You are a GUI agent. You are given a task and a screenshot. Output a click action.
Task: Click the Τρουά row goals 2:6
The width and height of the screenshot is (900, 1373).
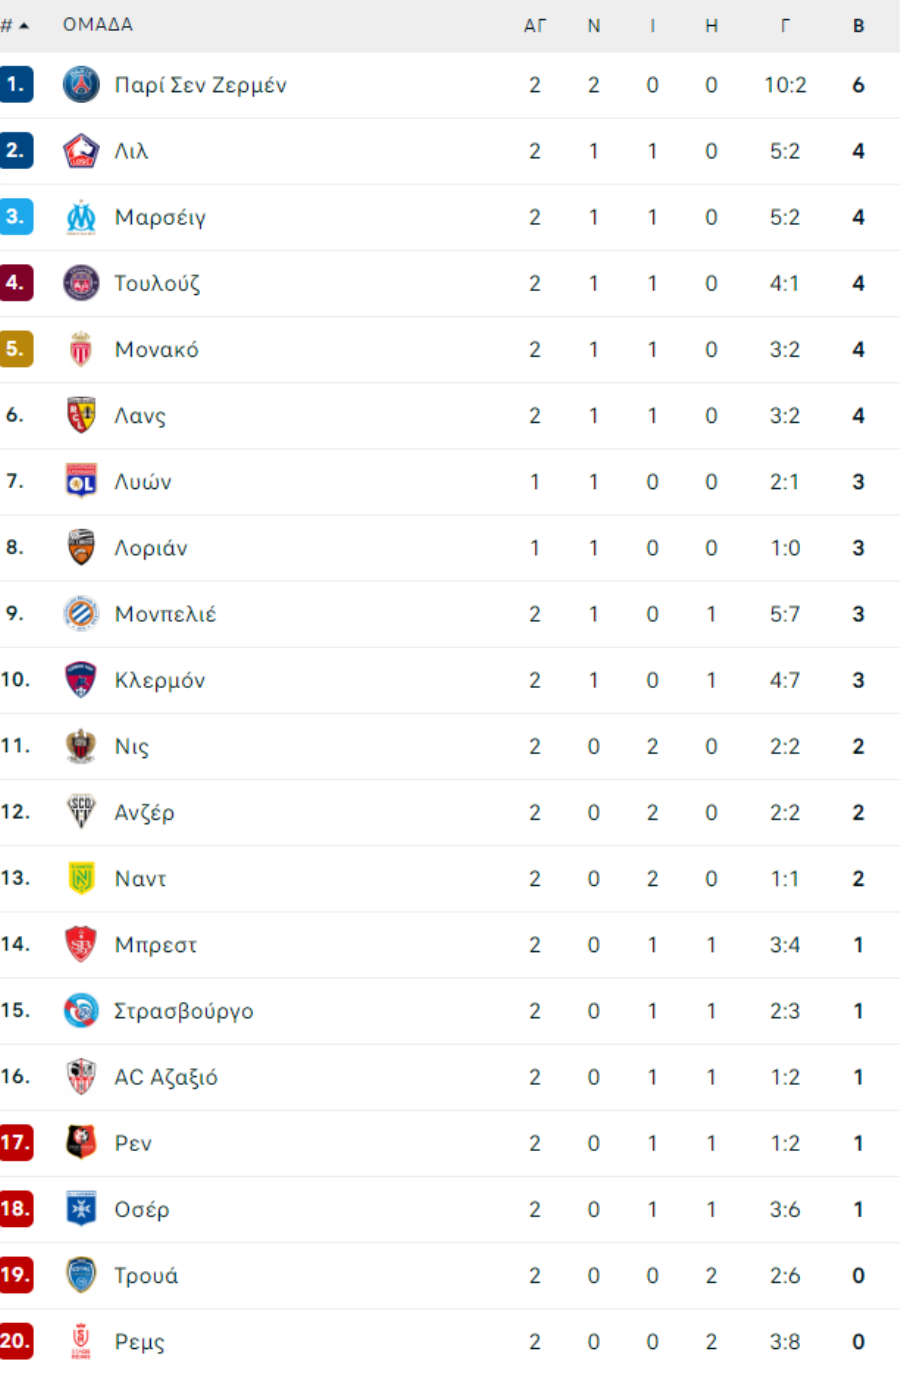pyautogui.click(x=785, y=1275)
